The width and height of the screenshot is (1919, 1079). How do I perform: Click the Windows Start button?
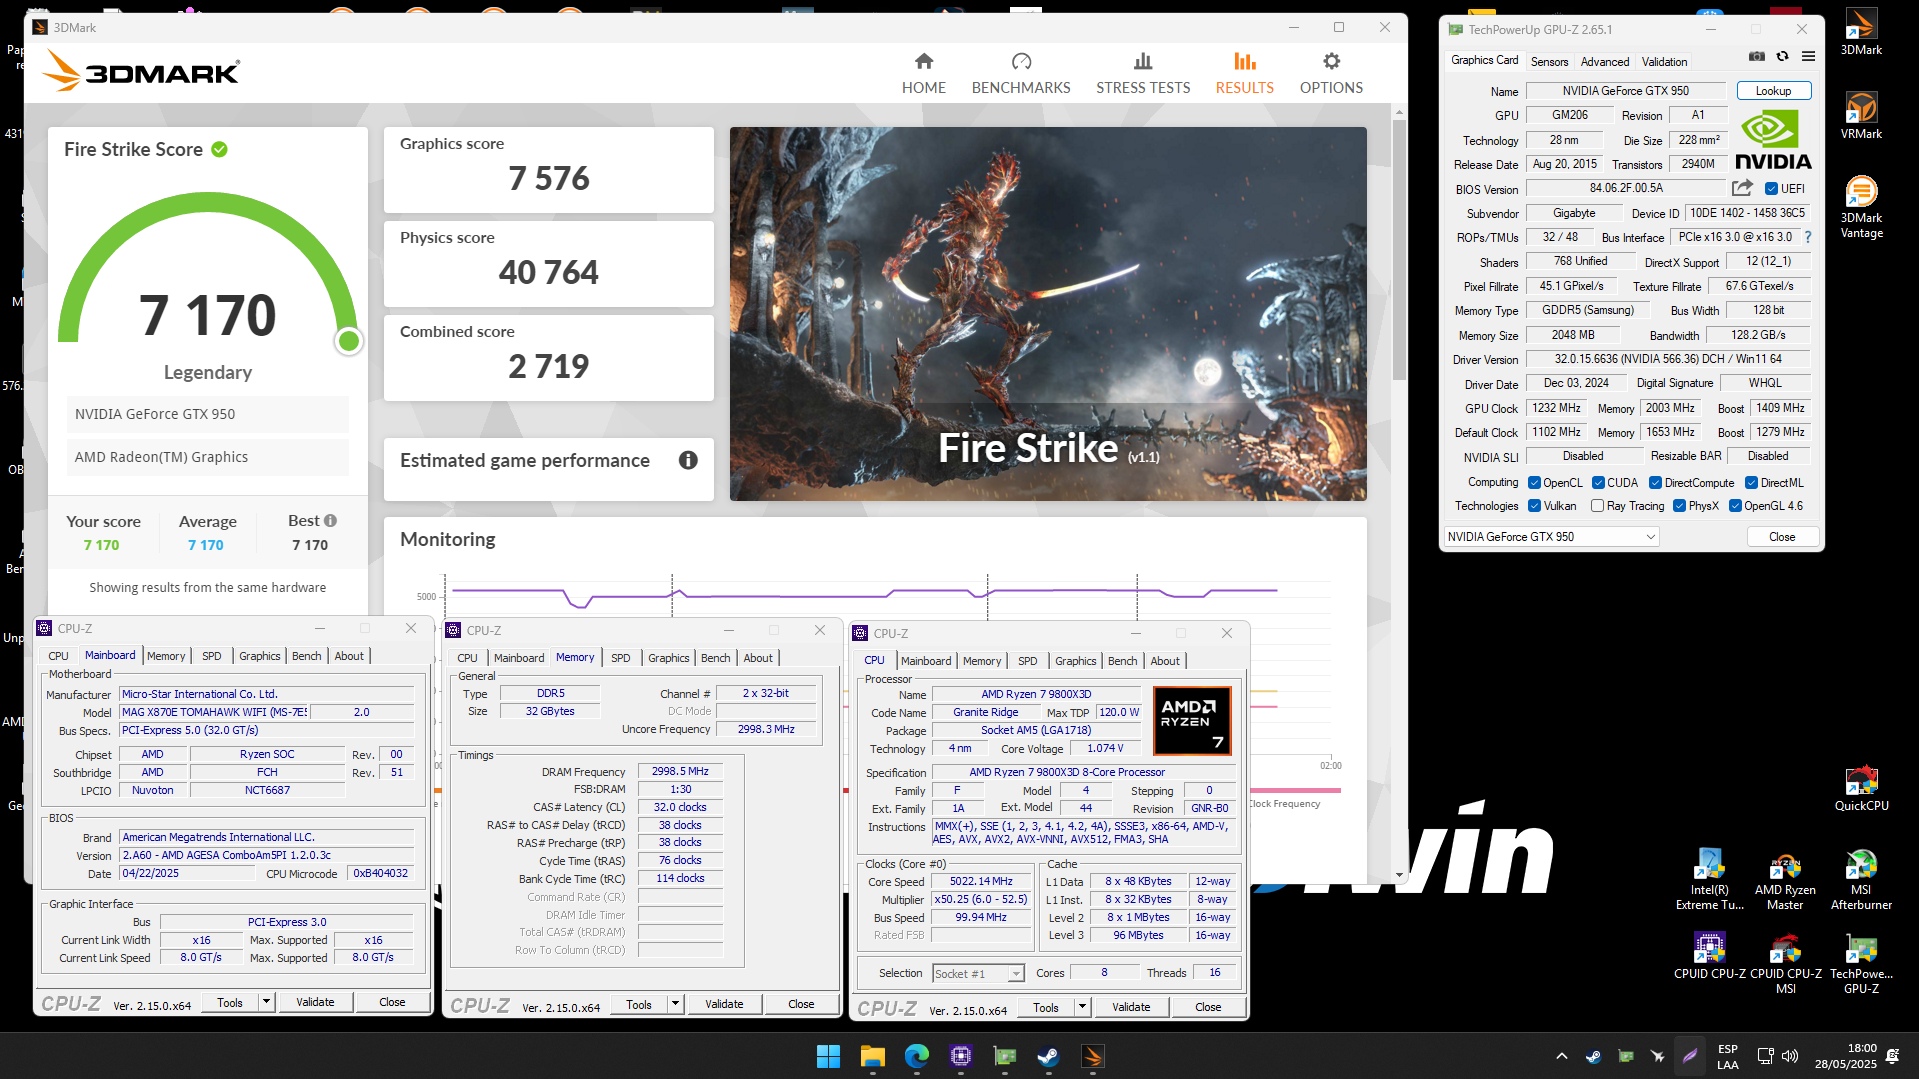point(828,1056)
